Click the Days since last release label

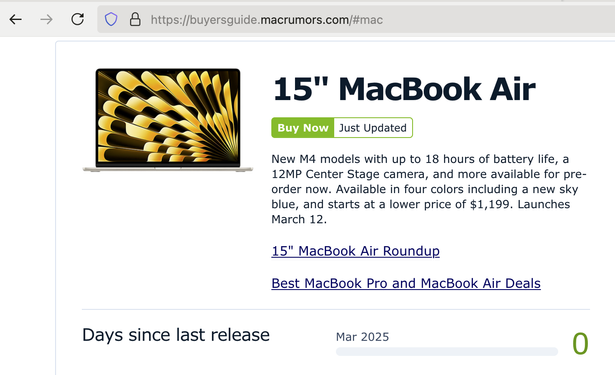pyautogui.click(x=176, y=335)
